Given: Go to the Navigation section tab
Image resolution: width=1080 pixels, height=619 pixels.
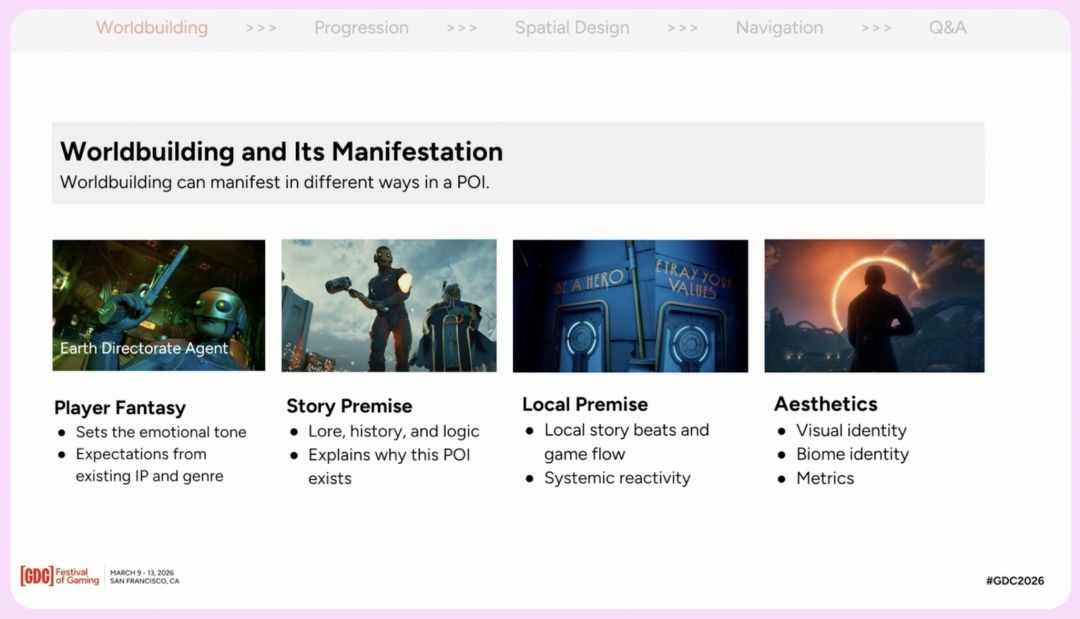Looking at the screenshot, I should (779, 28).
